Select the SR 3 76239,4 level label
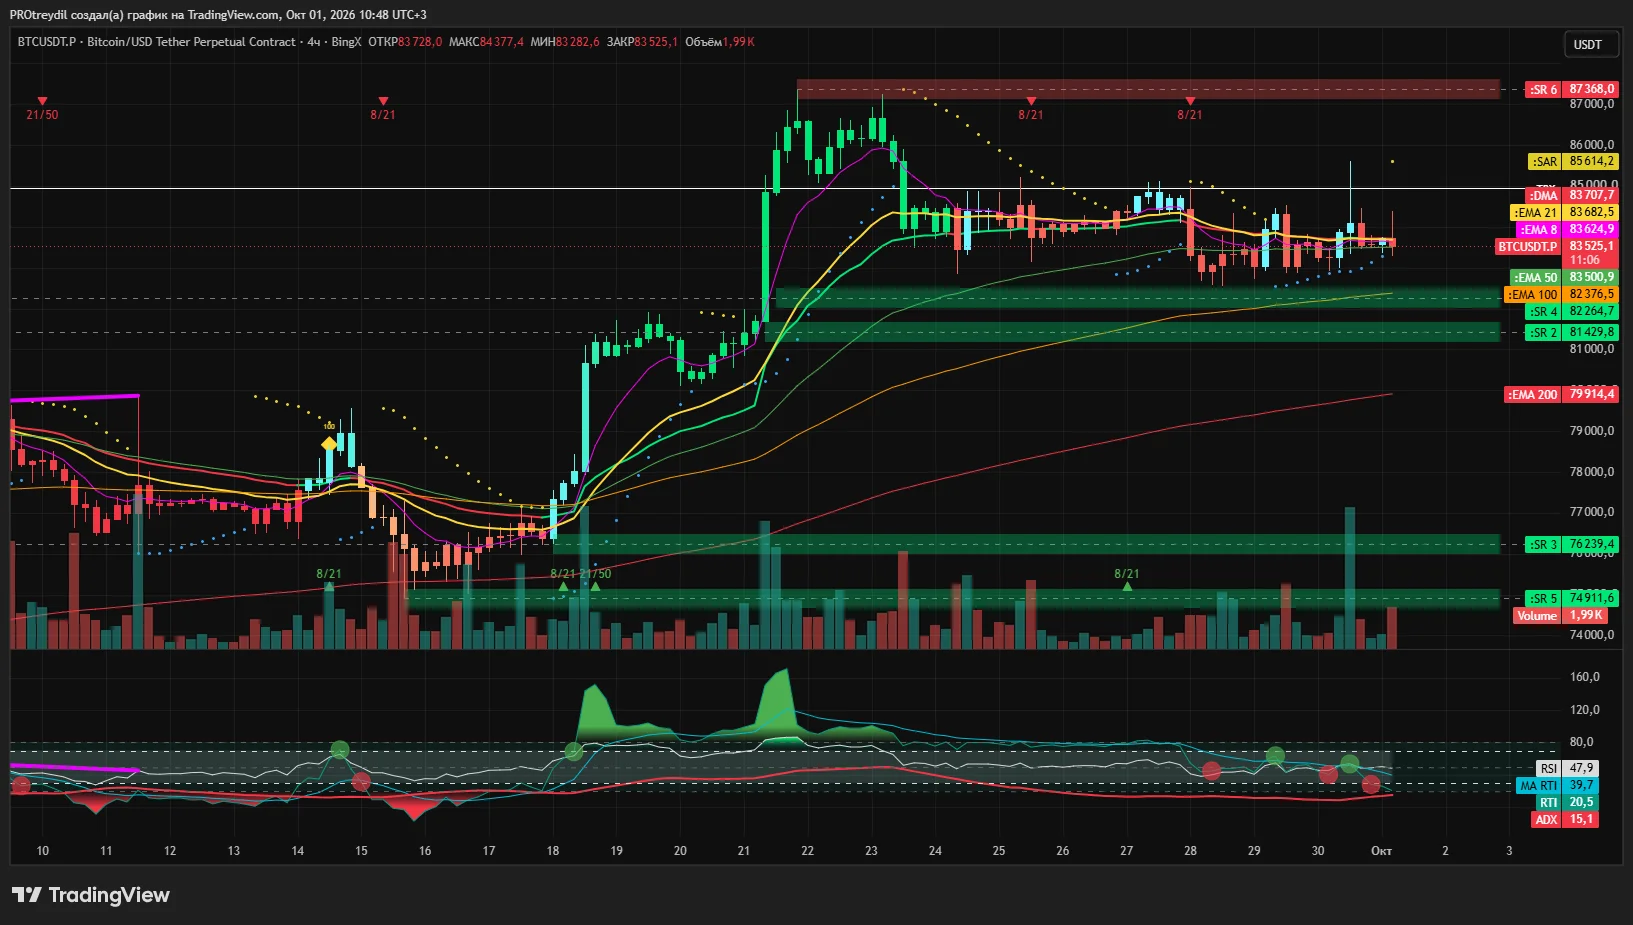Viewport: 1633px width, 925px height. point(1572,544)
